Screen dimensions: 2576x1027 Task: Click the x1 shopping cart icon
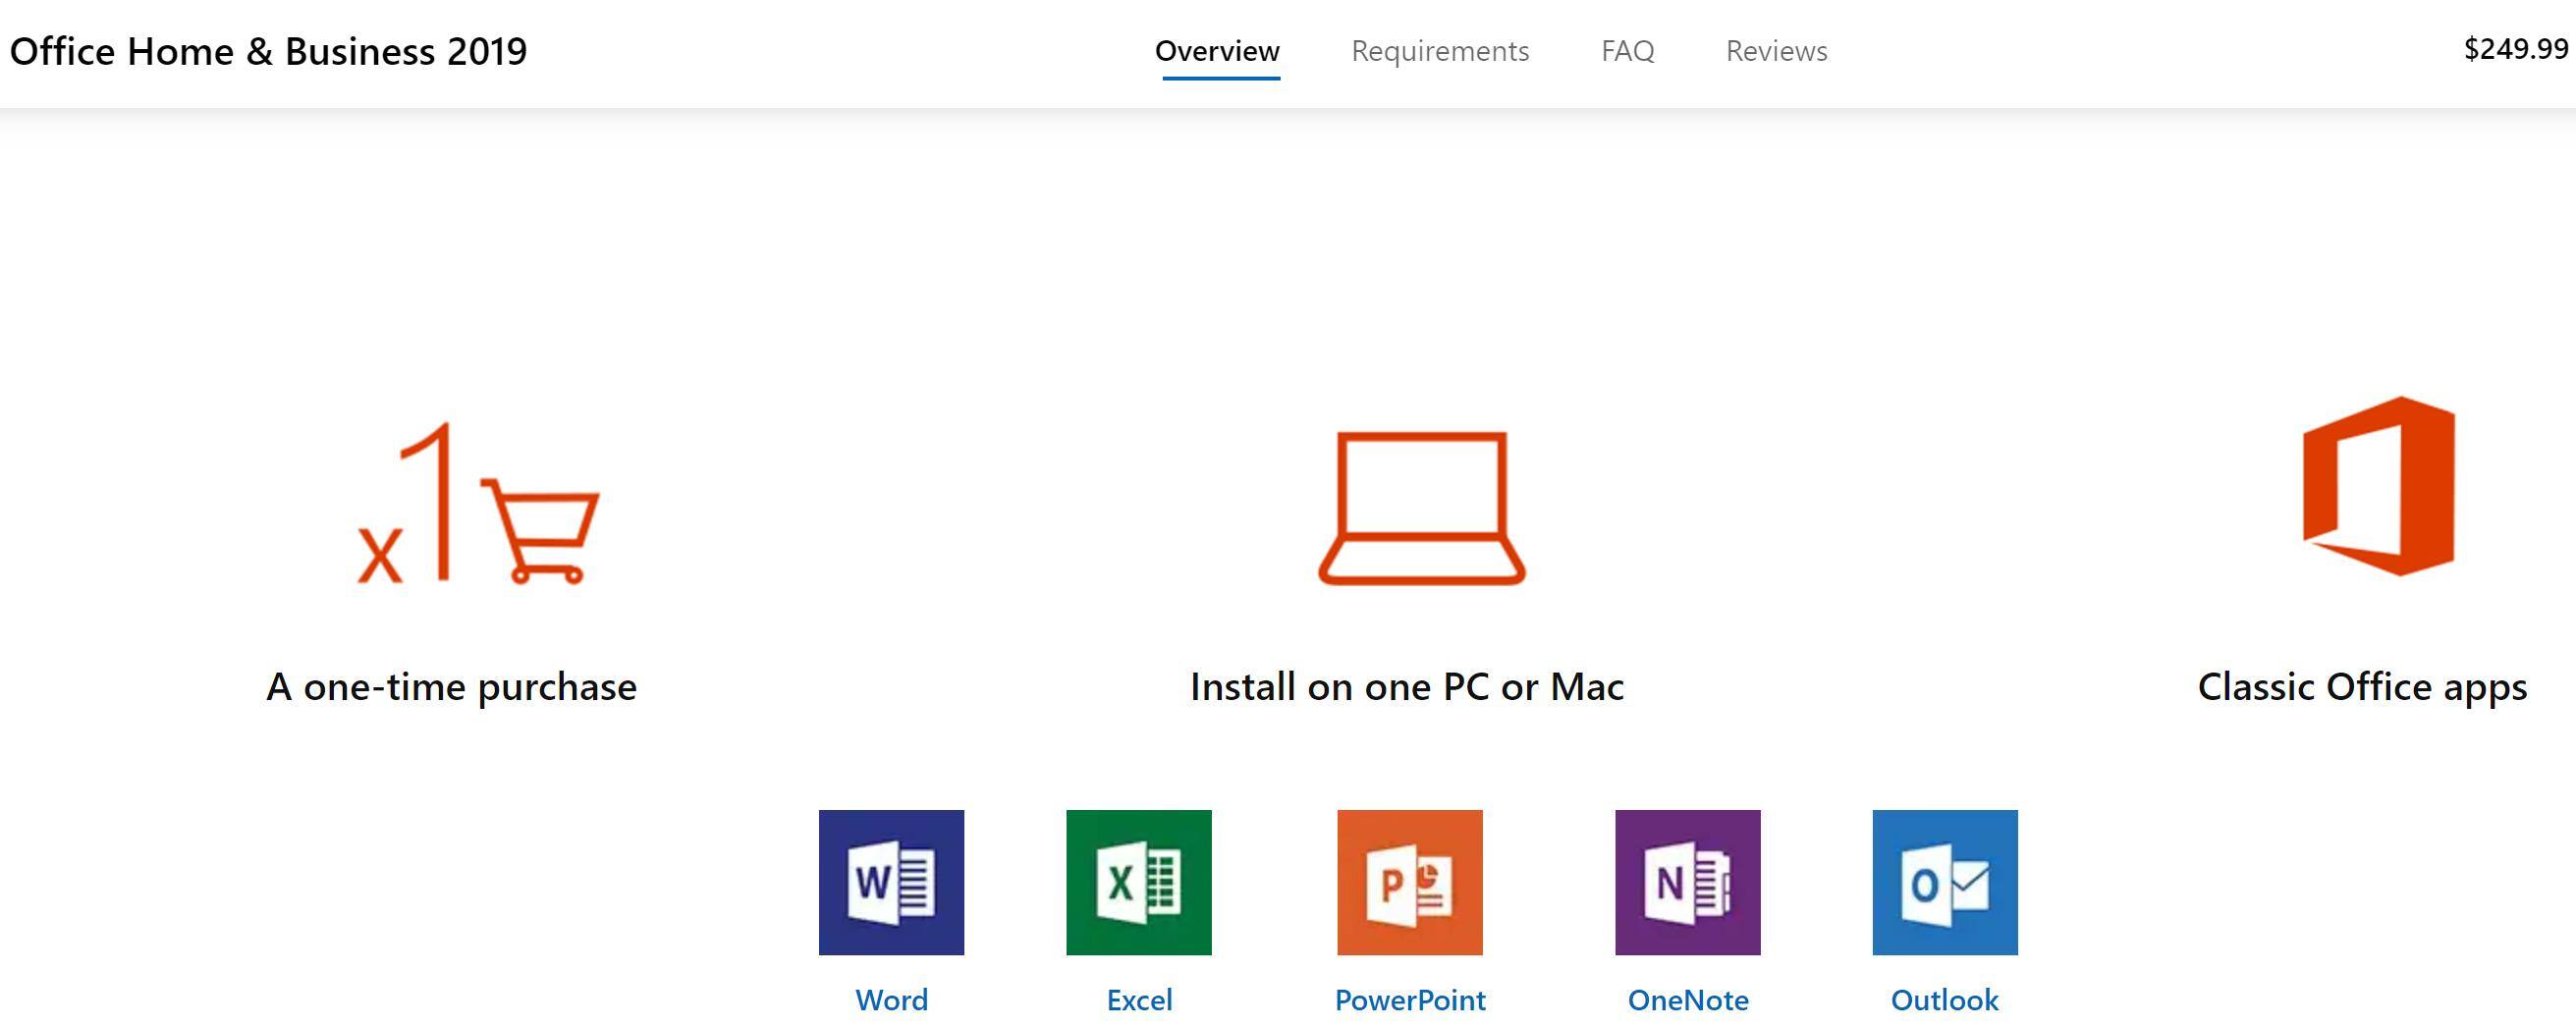point(478,506)
